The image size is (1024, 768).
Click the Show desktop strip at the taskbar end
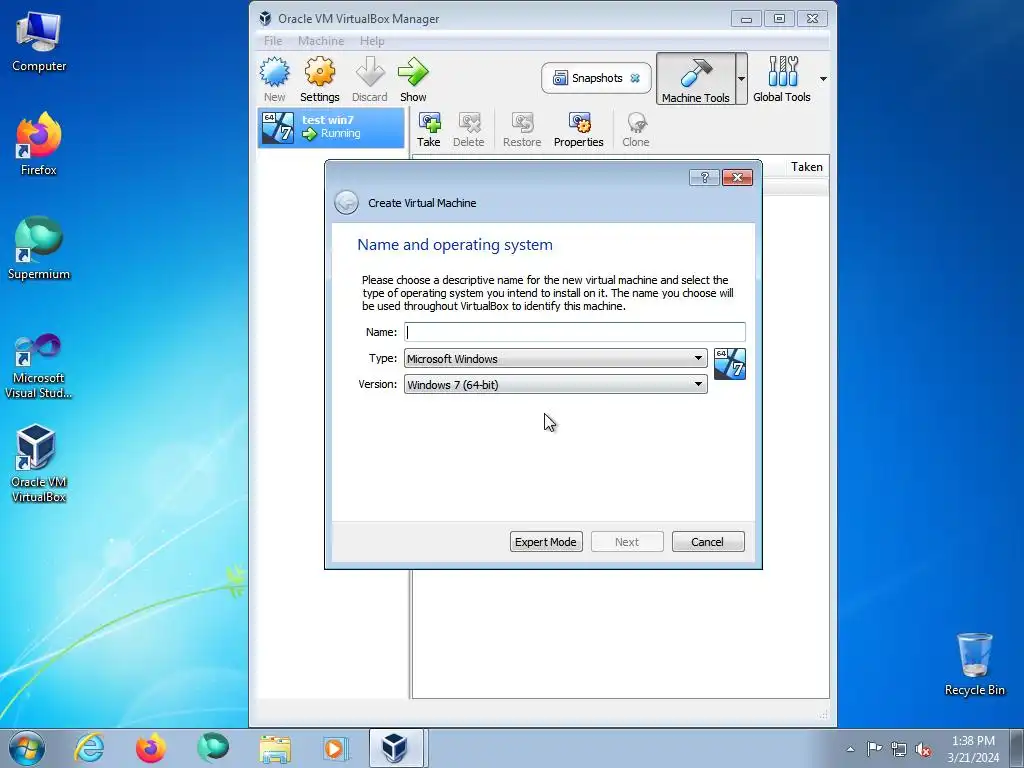(1017, 748)
